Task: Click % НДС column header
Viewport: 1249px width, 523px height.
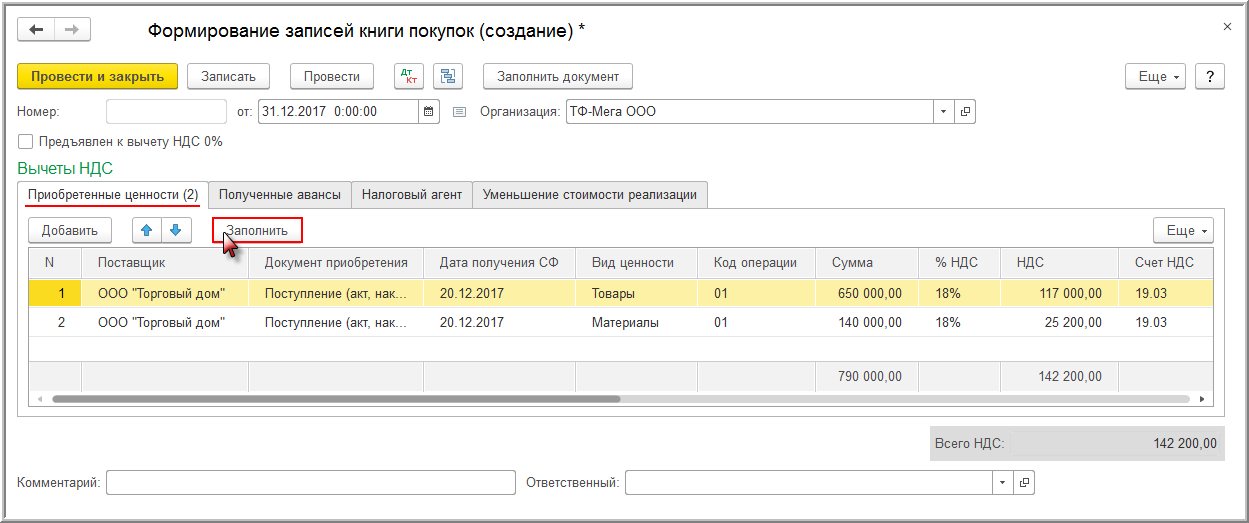Action: point(960,263)
